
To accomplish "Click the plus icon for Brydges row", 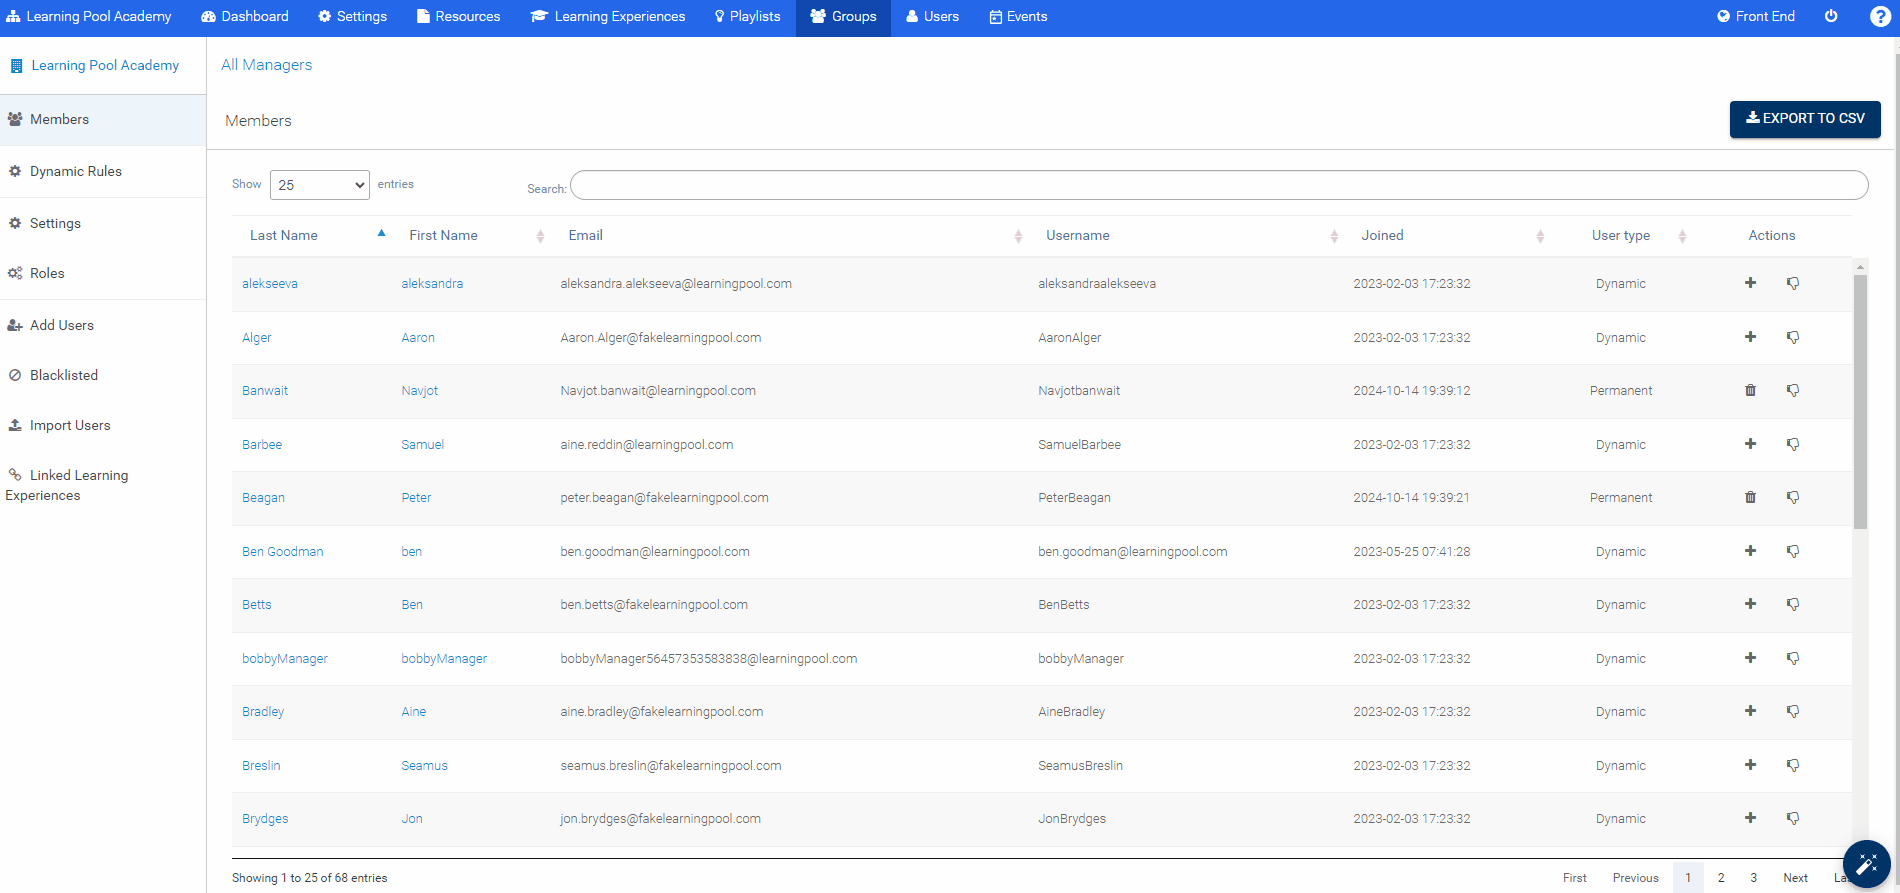I will pyautogui.click(x=1750, y=818).
